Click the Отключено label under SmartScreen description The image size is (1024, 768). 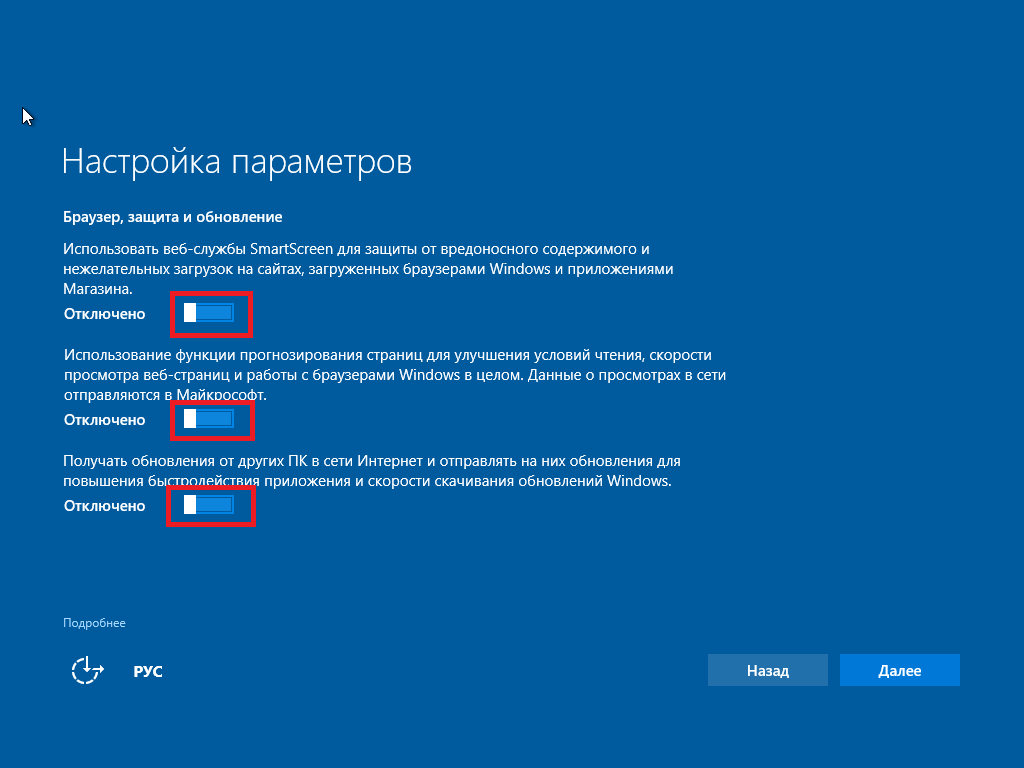tap(104, 314)
